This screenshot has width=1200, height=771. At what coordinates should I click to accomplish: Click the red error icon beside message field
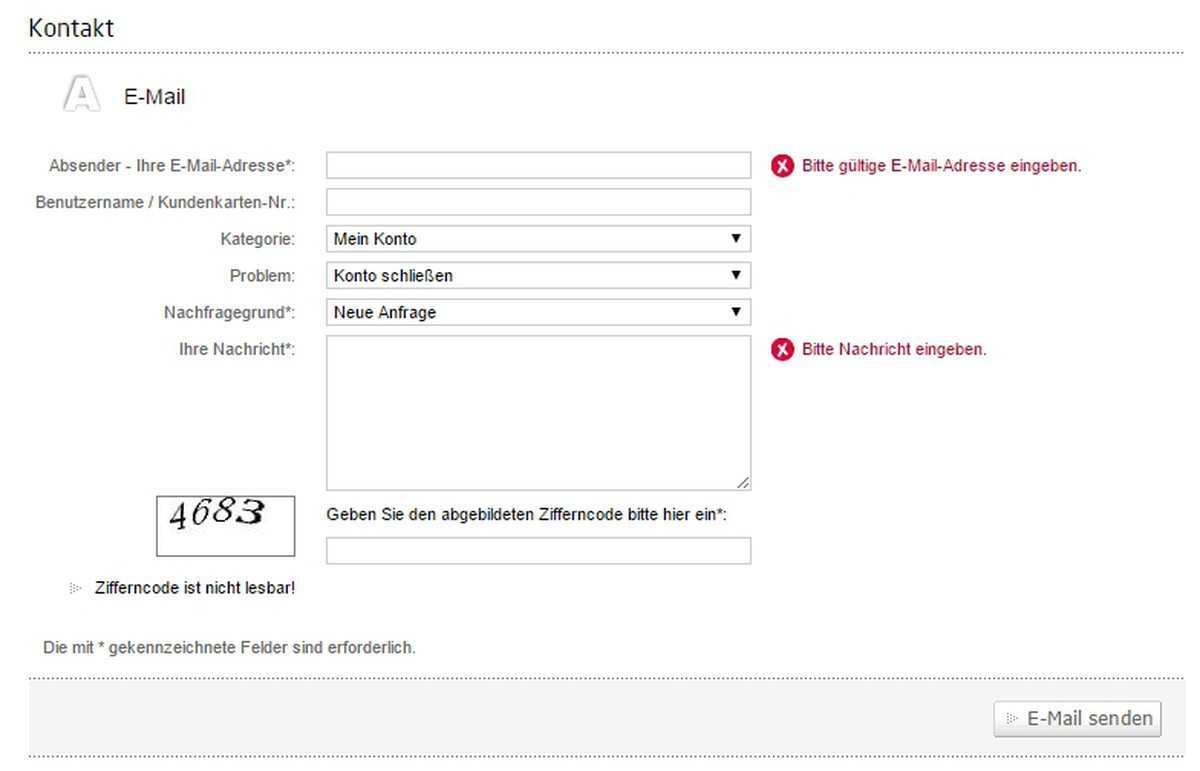[783, 350]
